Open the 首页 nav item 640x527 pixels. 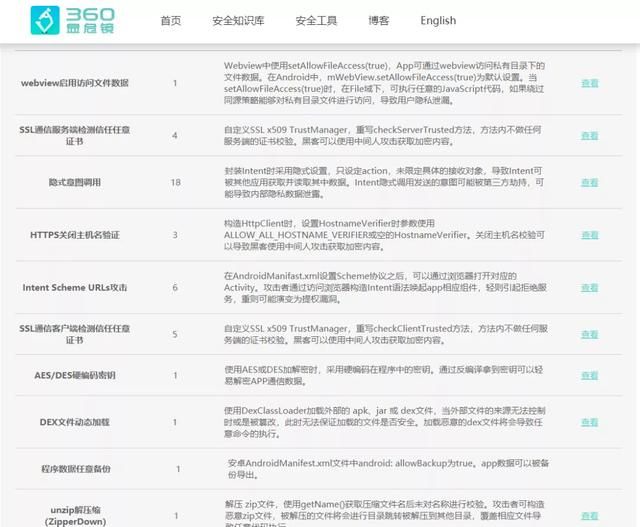(171, 20)
